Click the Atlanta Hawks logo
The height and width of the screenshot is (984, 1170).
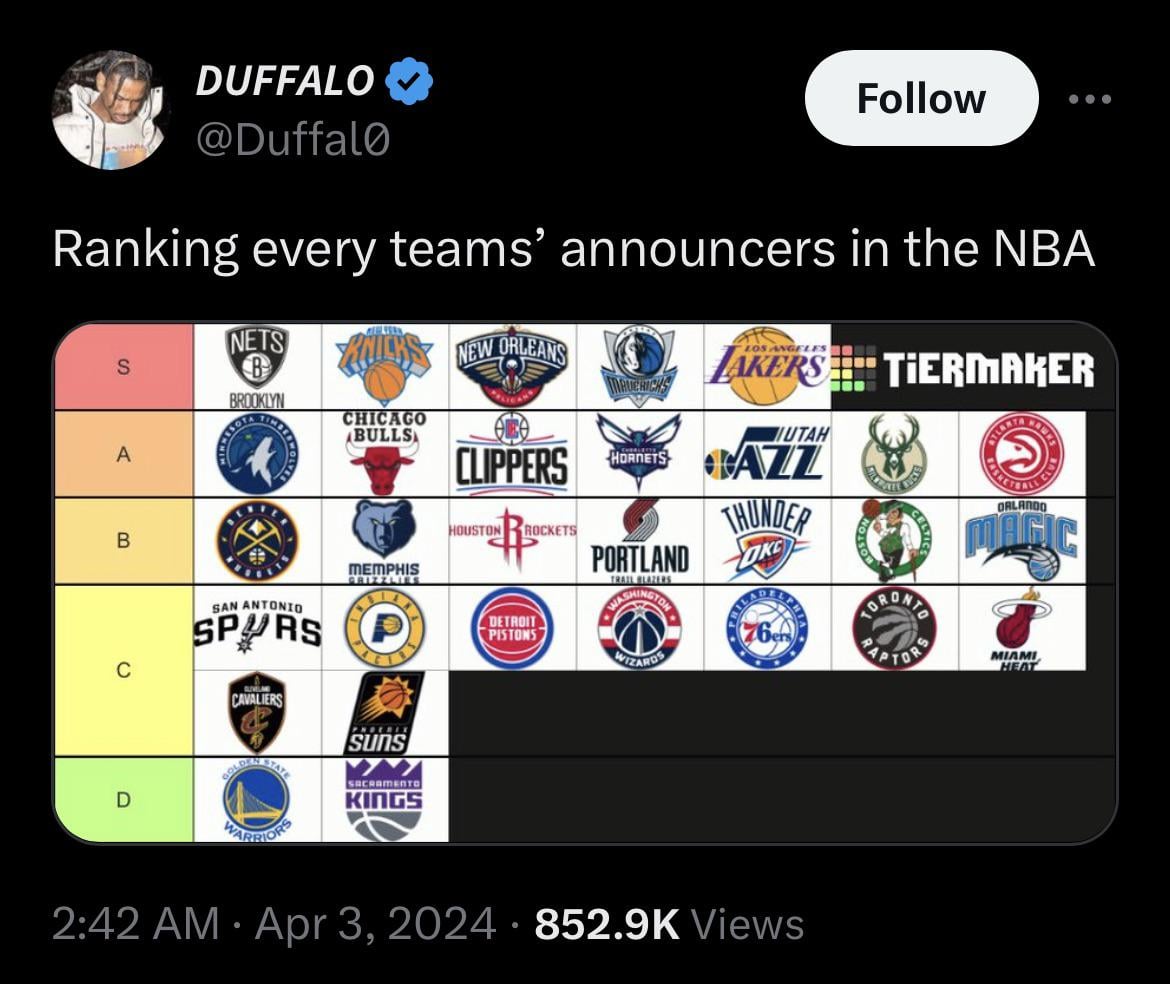1021,453
